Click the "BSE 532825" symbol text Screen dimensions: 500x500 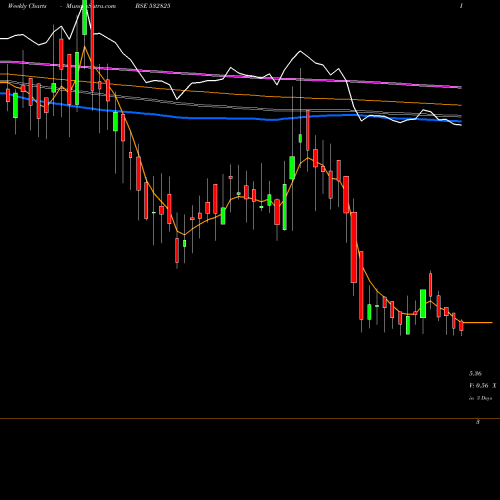(x=153, y=6)
